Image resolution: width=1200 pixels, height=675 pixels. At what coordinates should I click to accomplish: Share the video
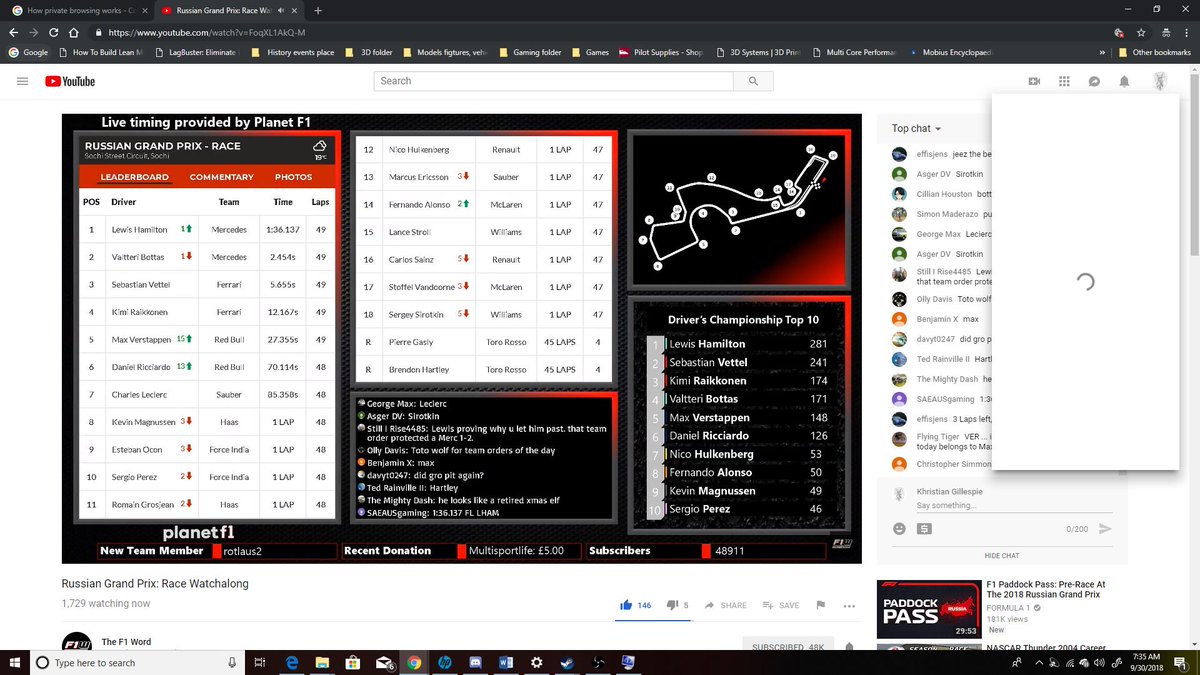click(x=726, y=605)
